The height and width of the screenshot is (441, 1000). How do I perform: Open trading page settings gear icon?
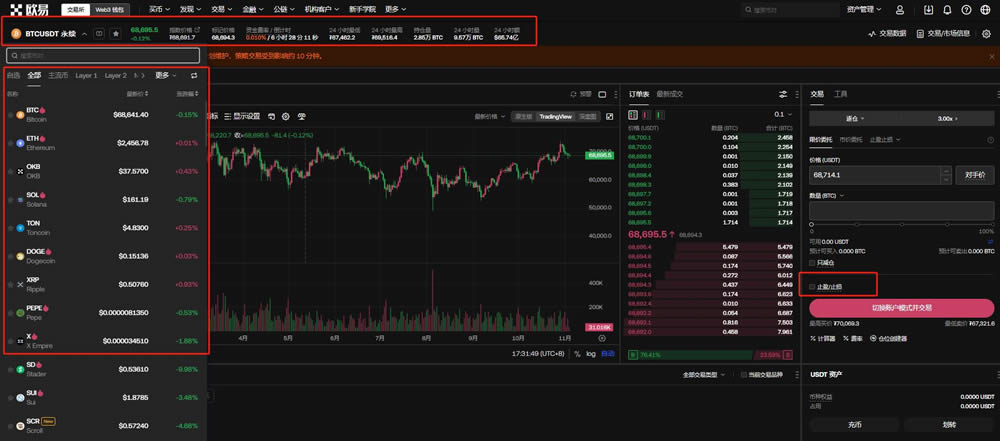coord(986,33)
